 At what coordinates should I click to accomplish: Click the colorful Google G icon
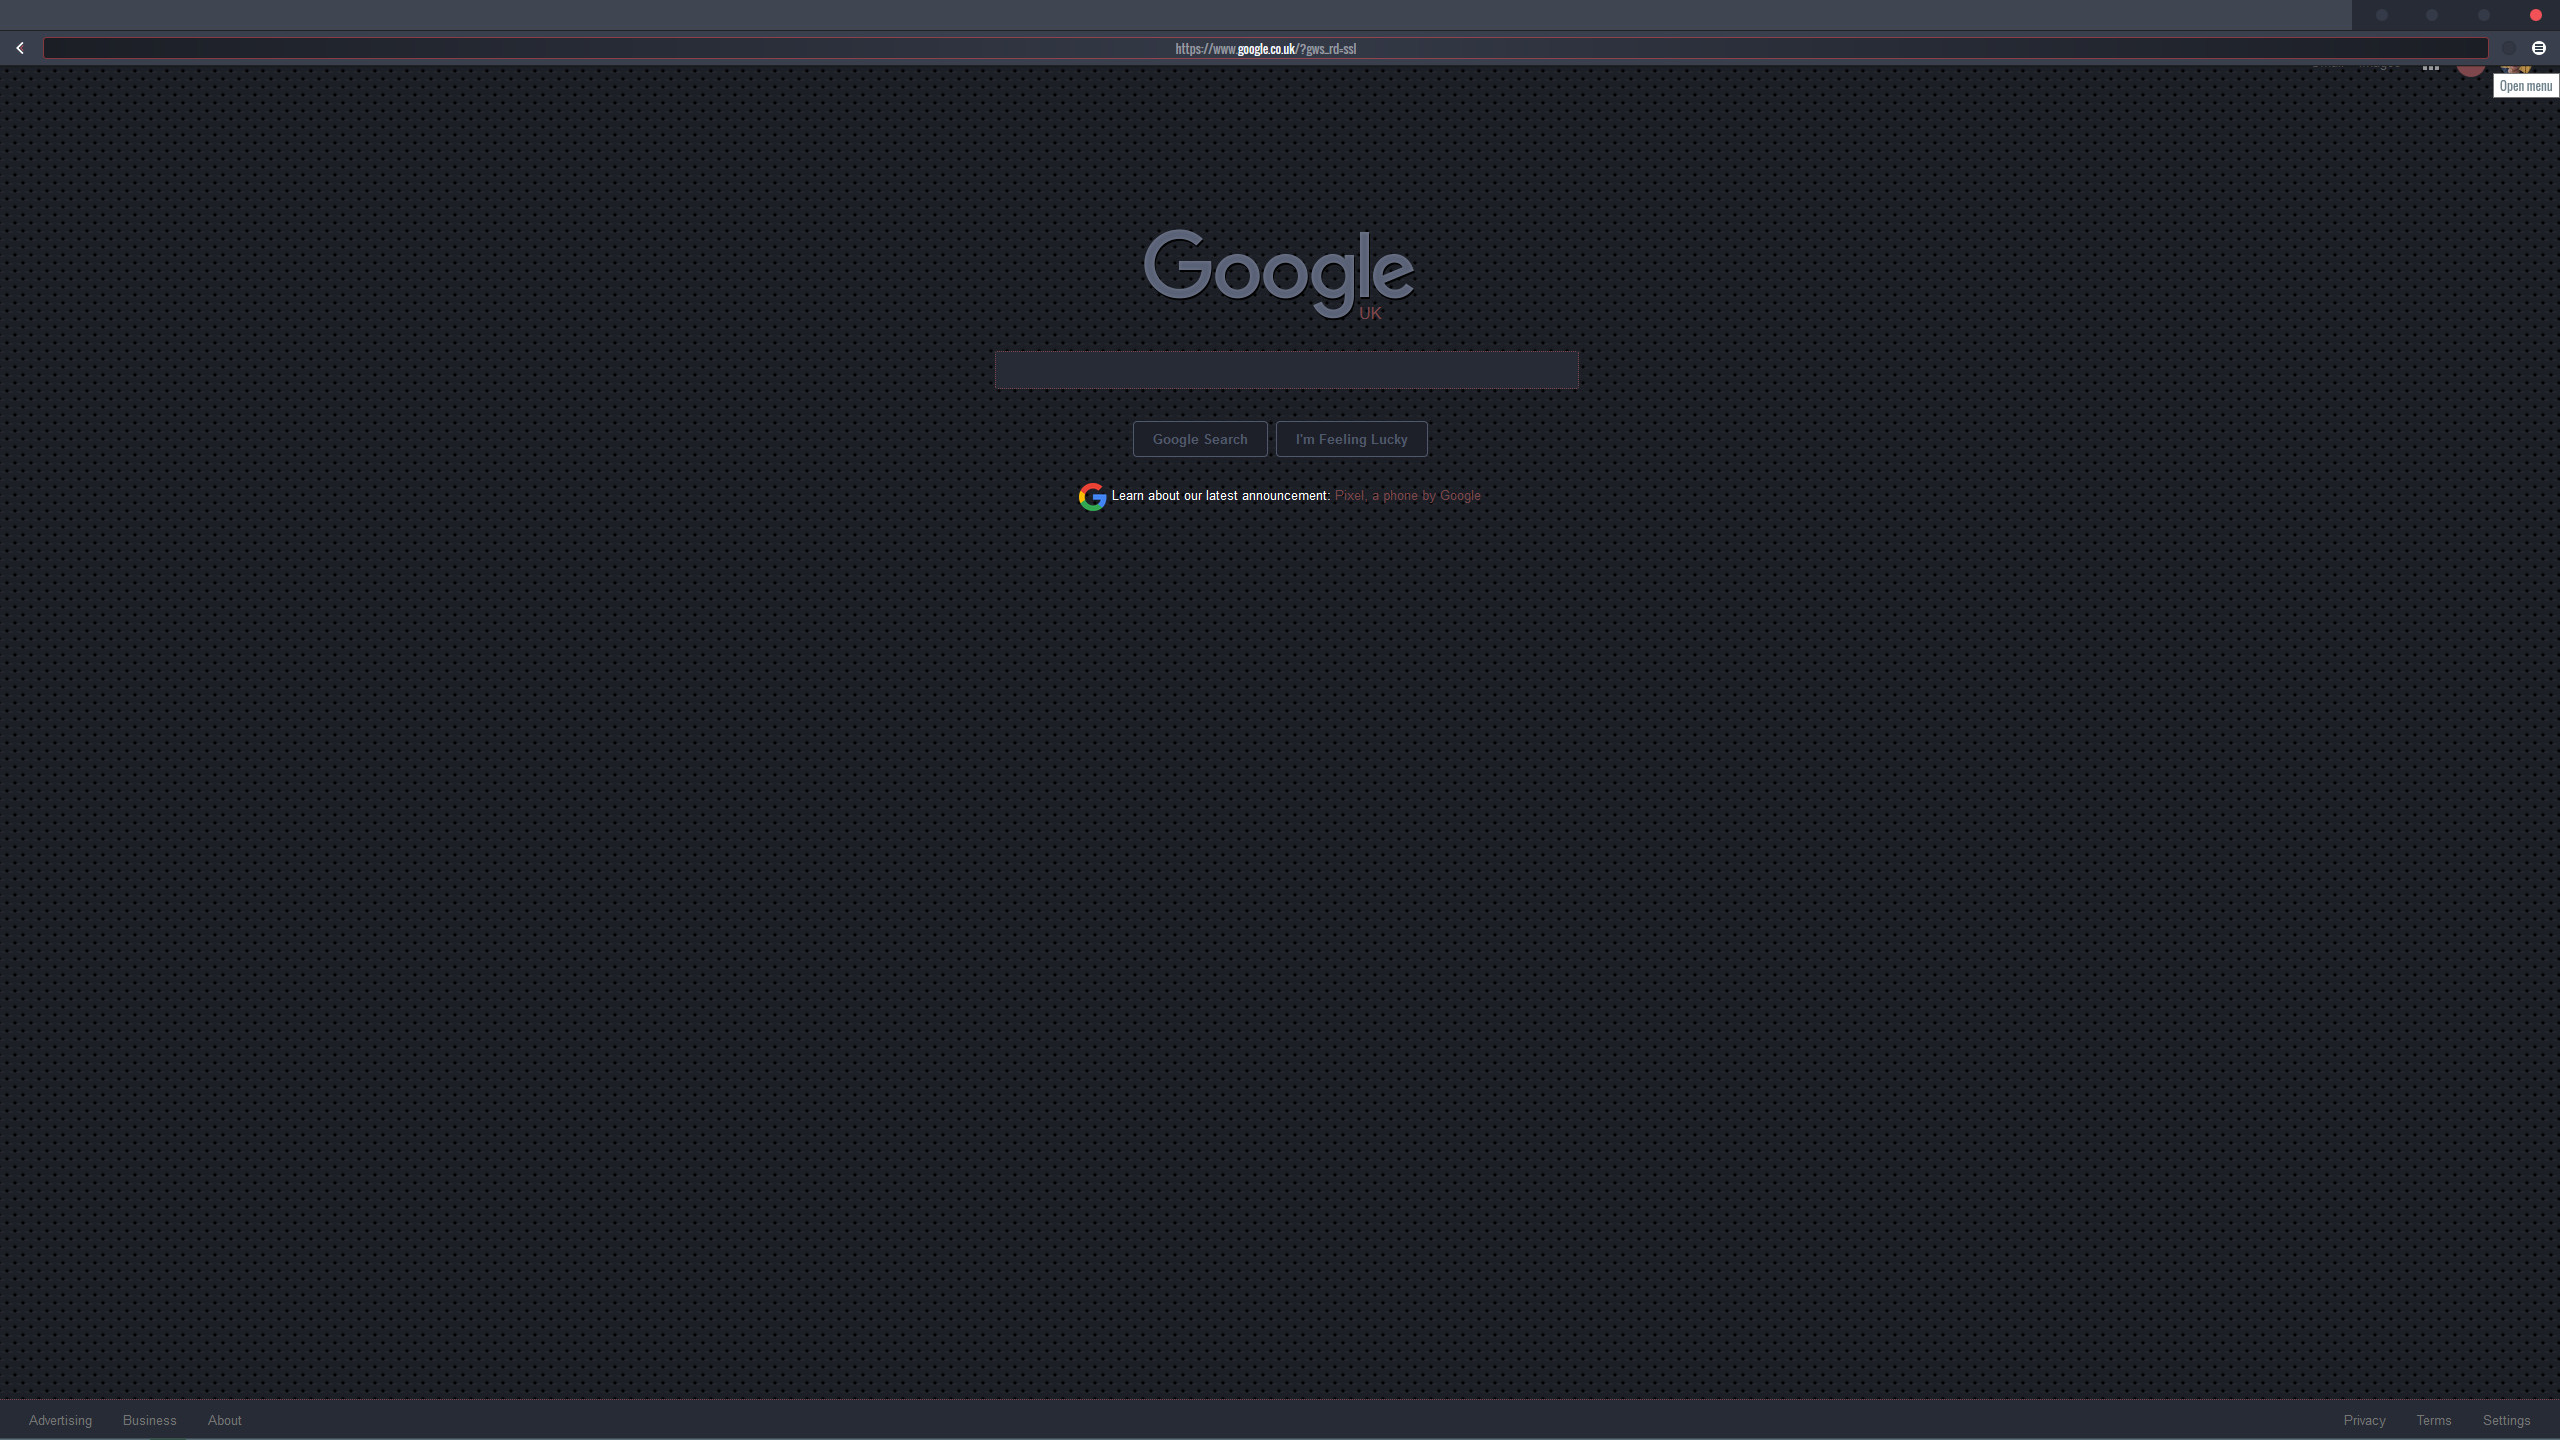(1092, 496)
